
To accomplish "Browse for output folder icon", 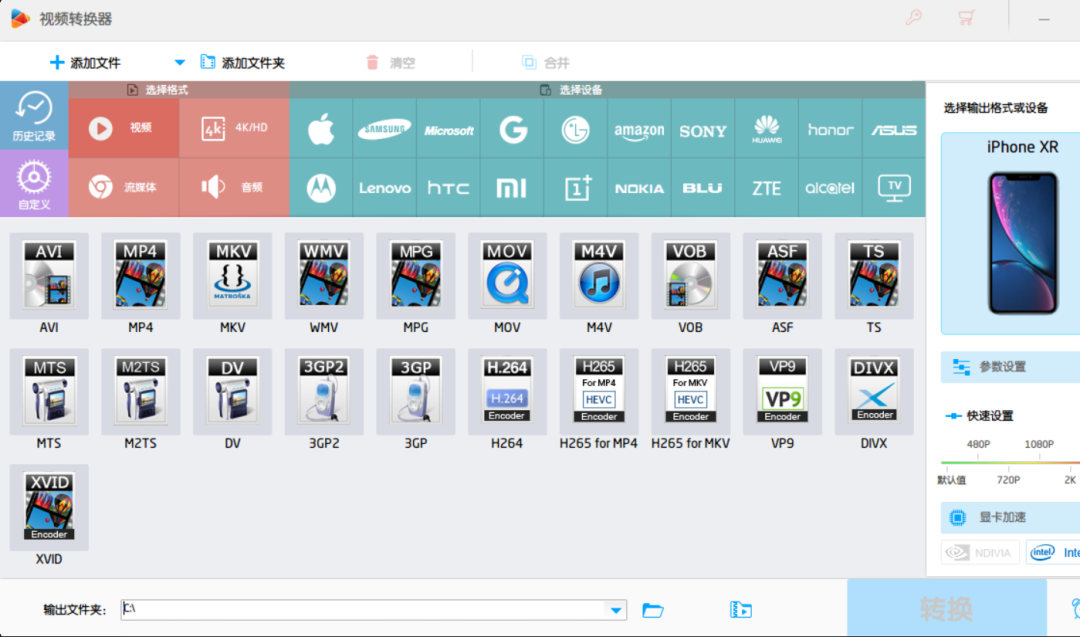I will tap(653, 610).
